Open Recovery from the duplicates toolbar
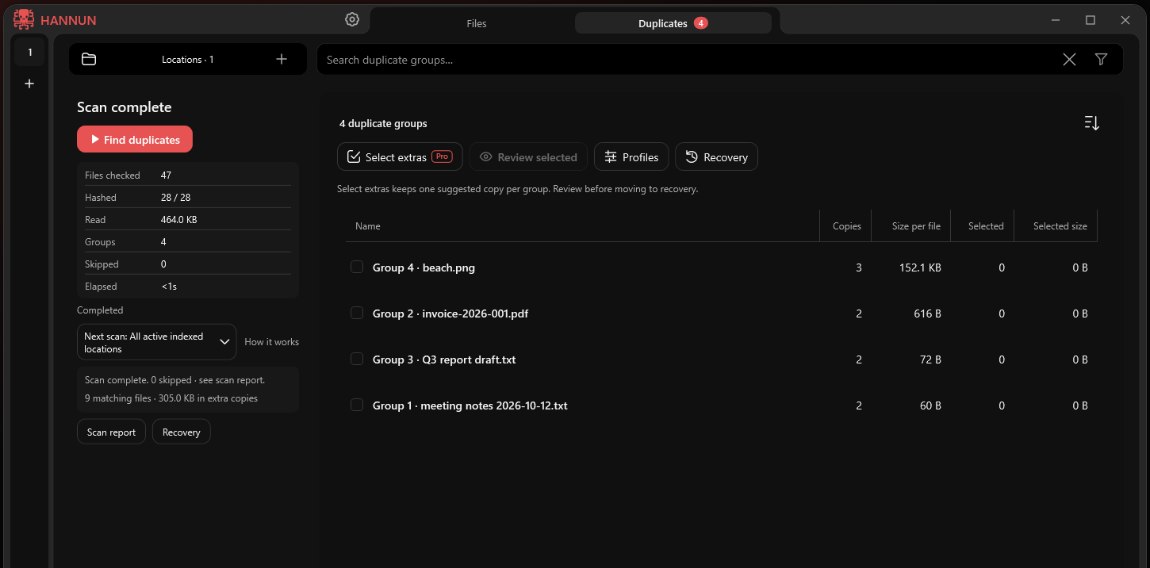This screenshot has width=1150, height=568. click(717, 157)
